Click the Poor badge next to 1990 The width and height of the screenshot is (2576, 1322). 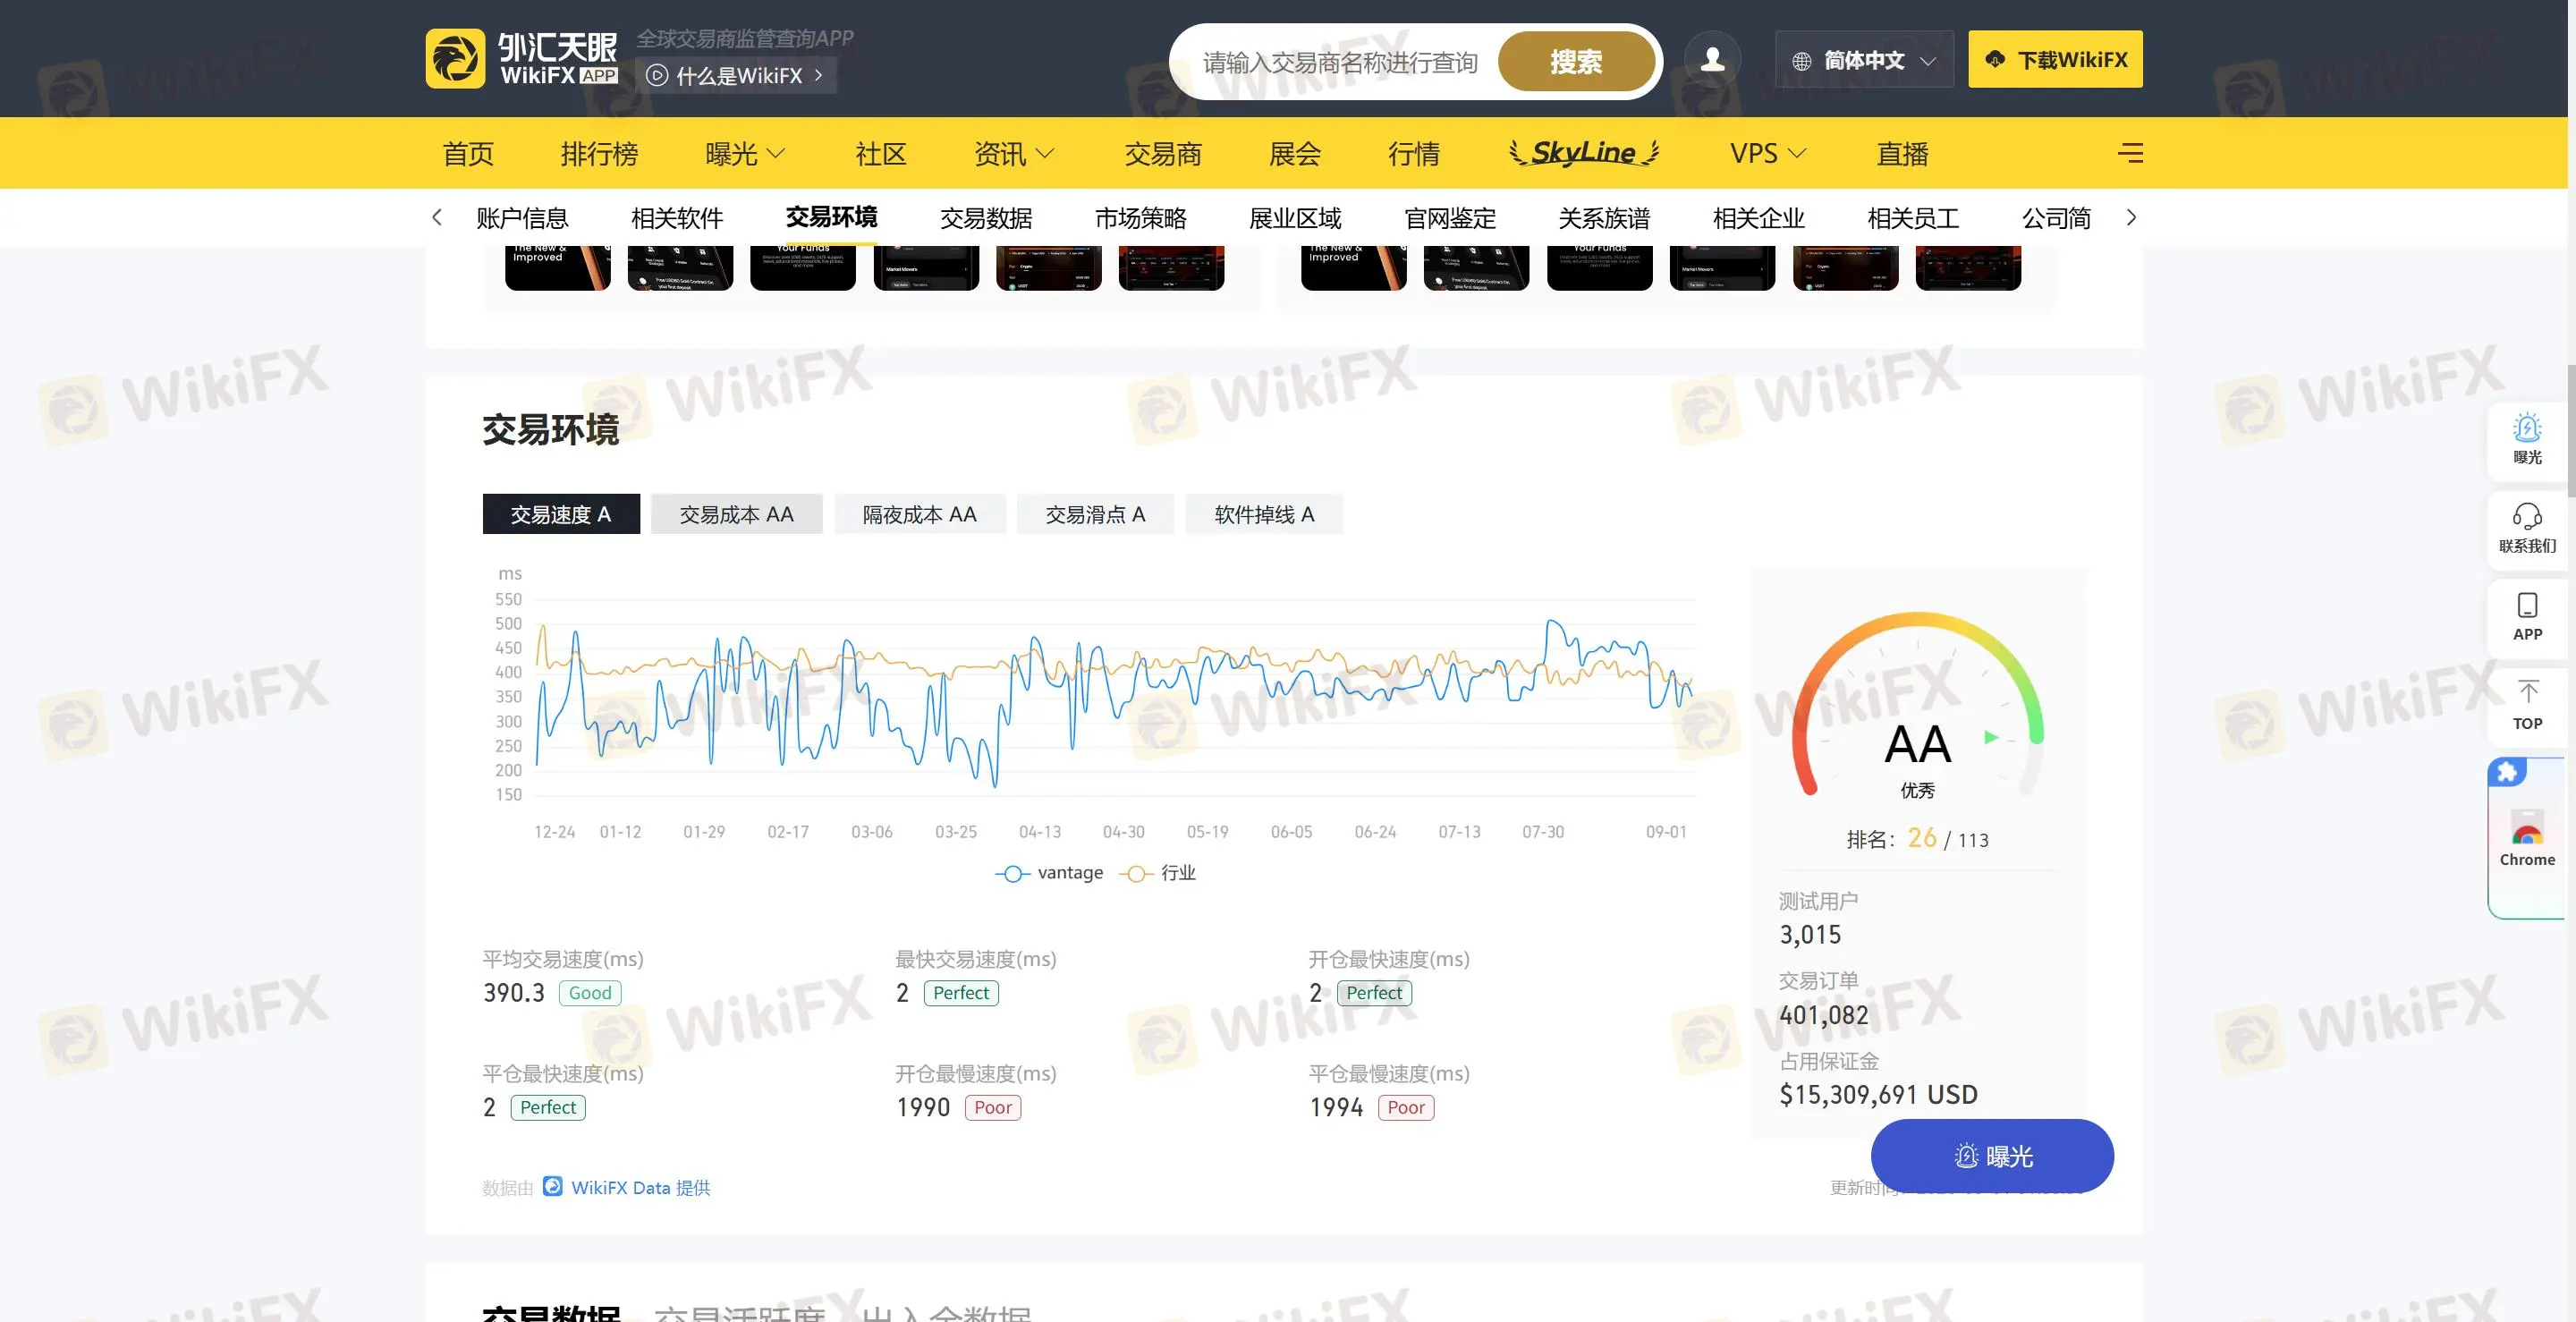click(x=993, y=1107)
